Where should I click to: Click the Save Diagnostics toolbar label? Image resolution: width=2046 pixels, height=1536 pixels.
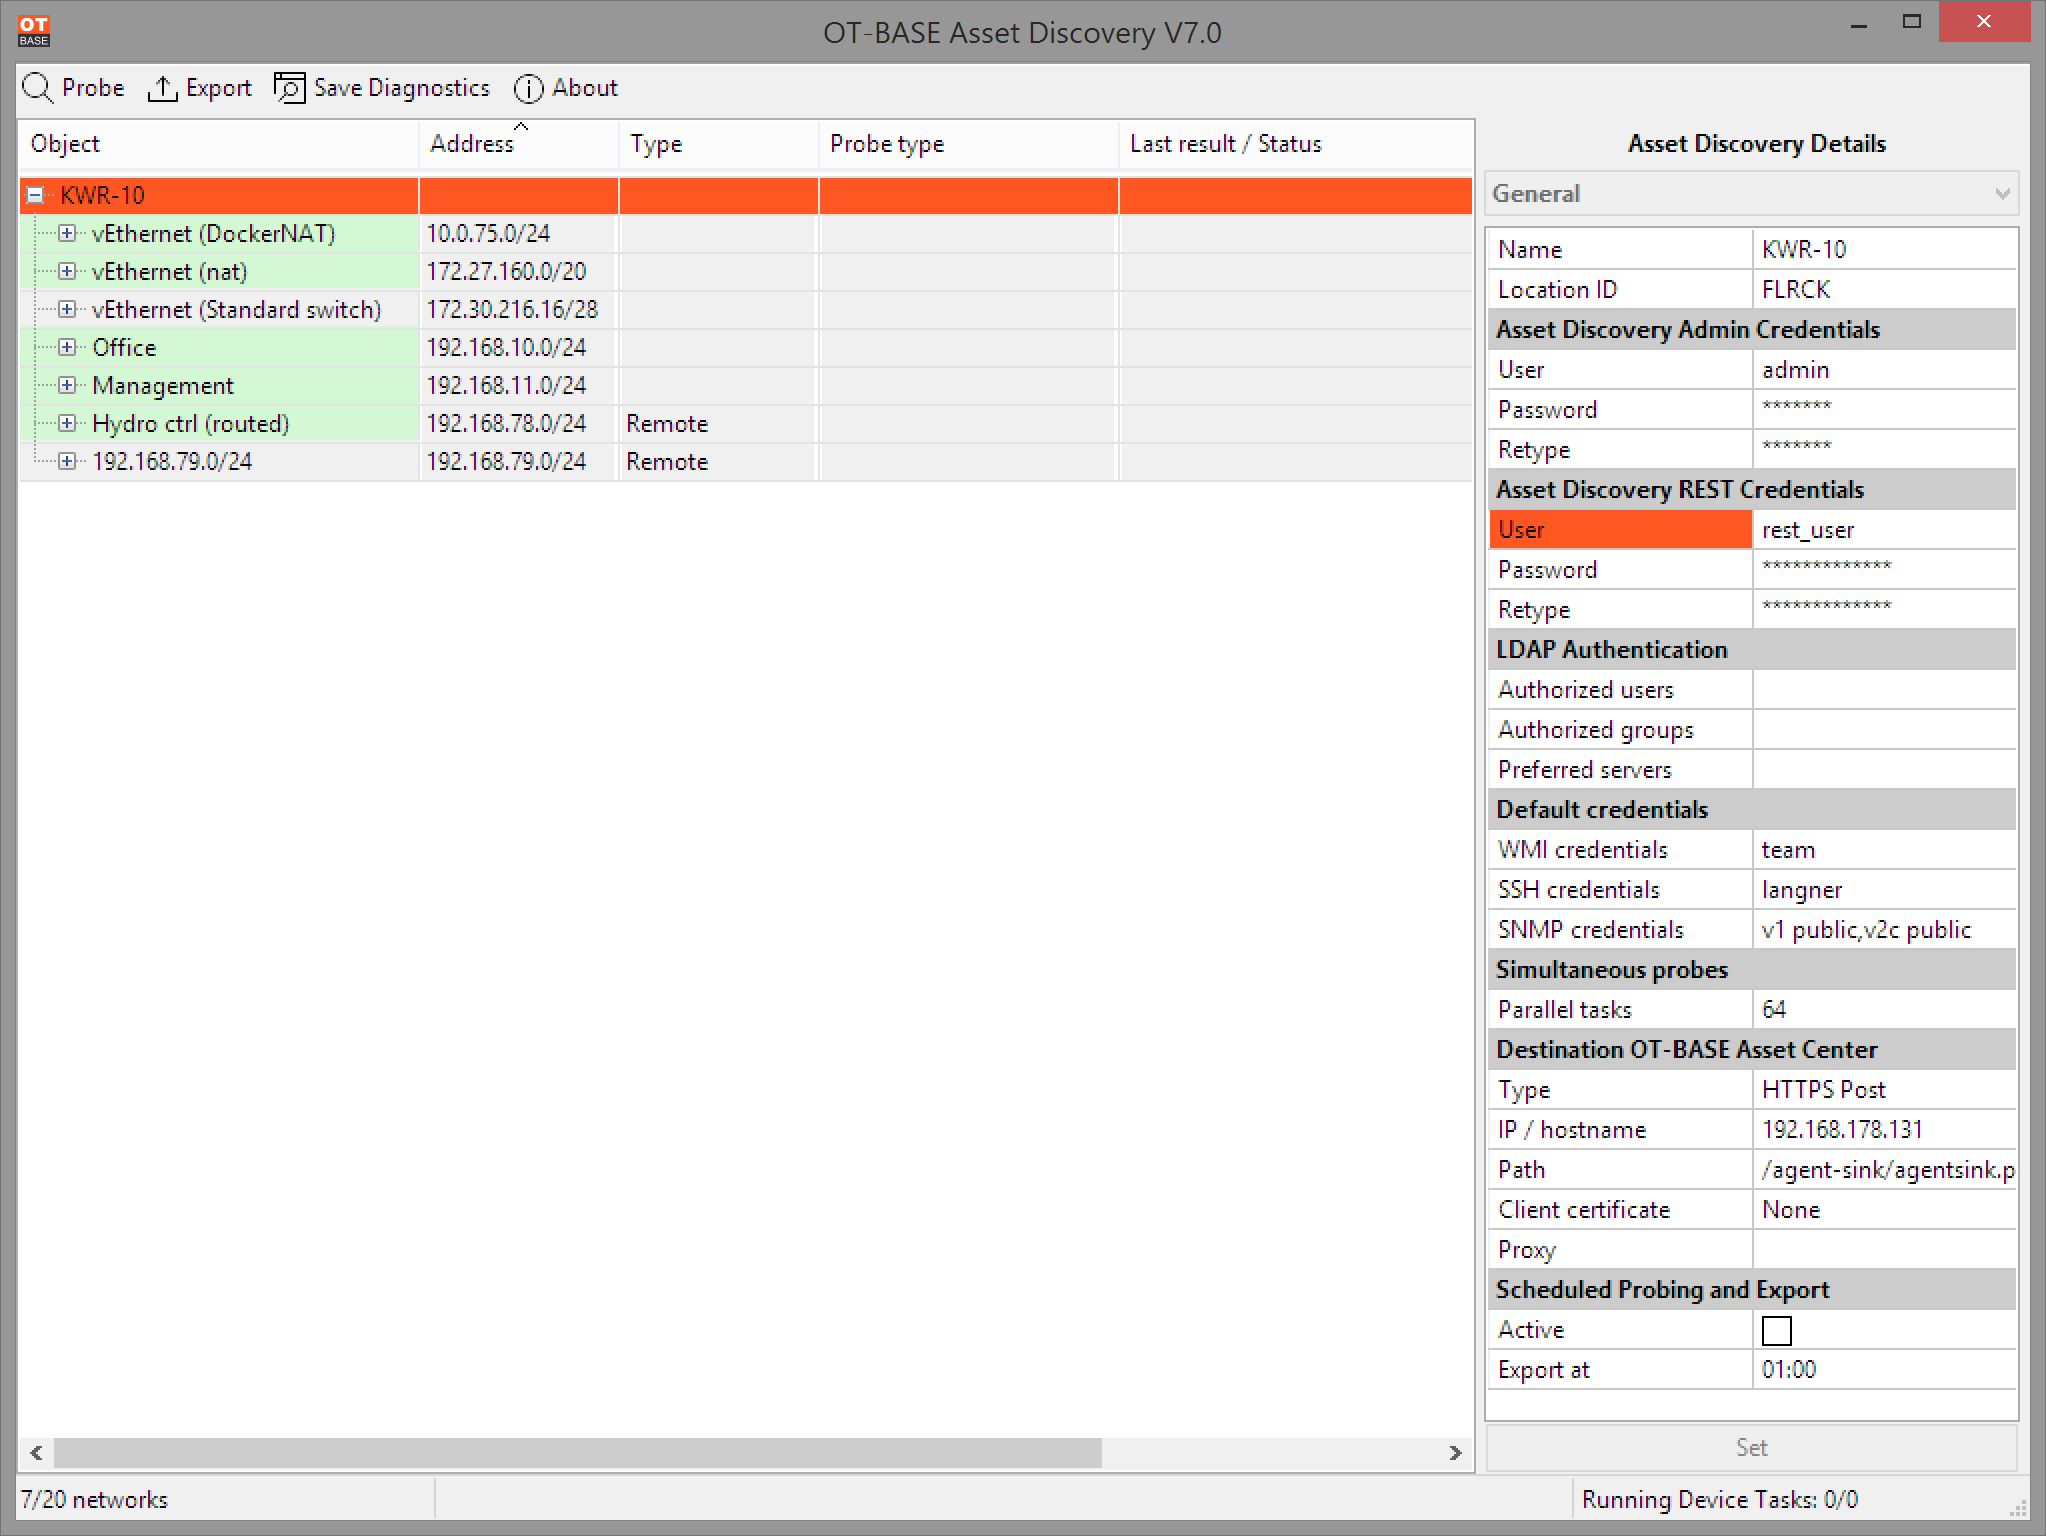click(402, 88)
